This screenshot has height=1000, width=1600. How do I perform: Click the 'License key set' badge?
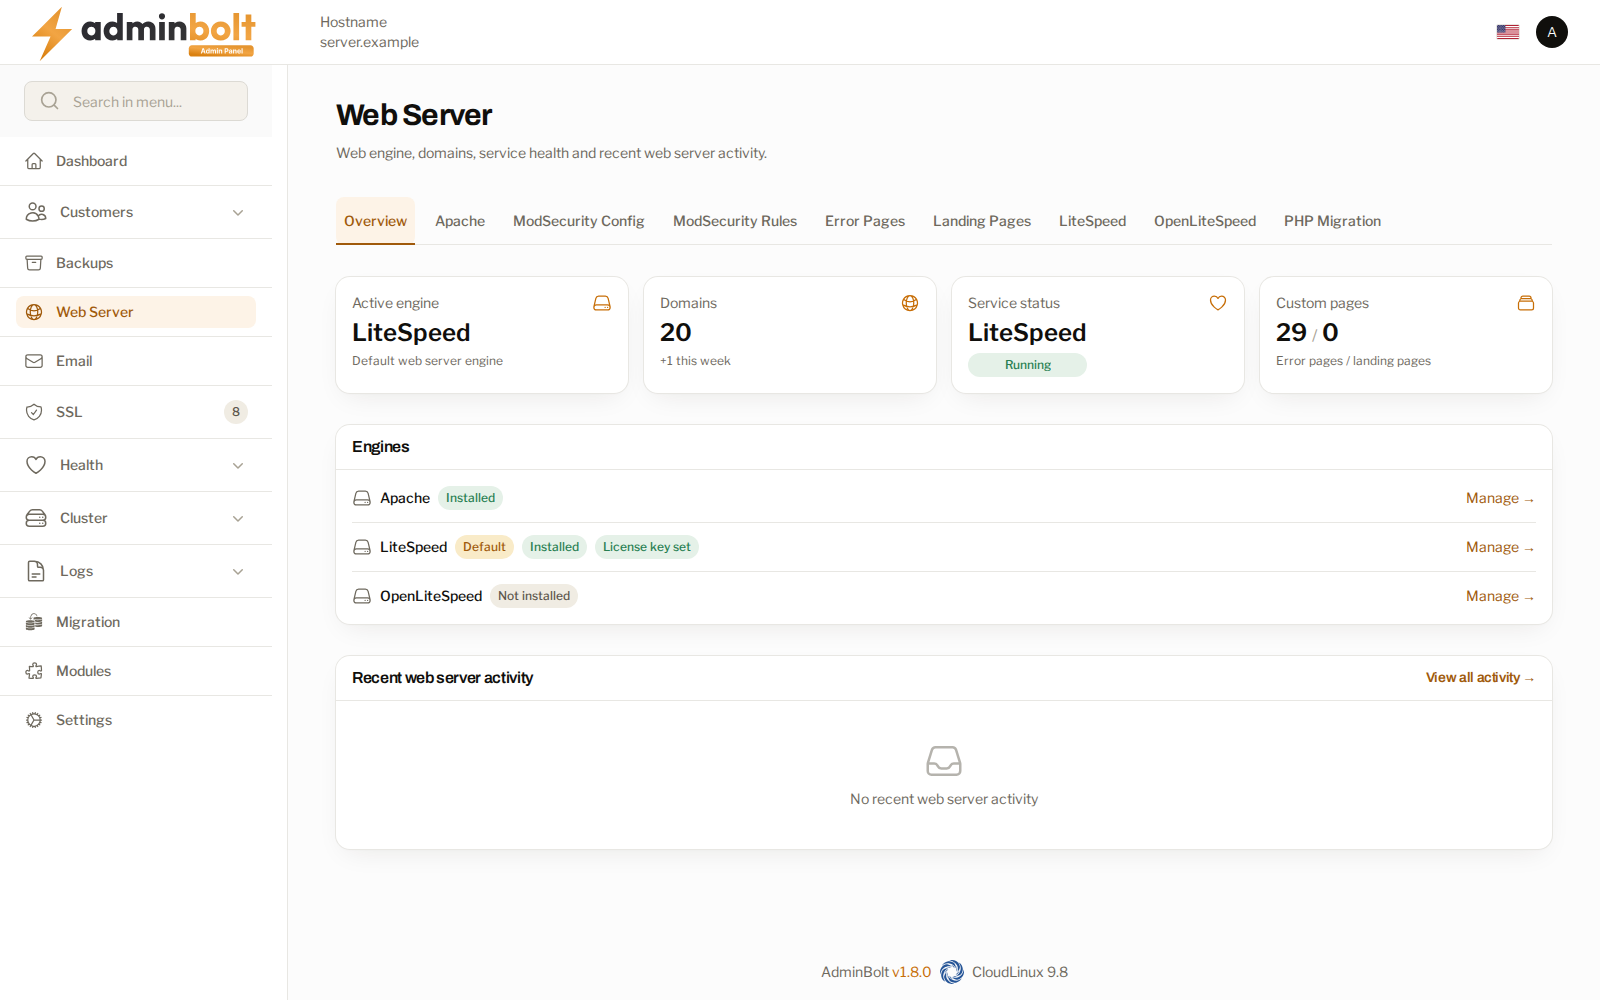[x=646, y=547]
